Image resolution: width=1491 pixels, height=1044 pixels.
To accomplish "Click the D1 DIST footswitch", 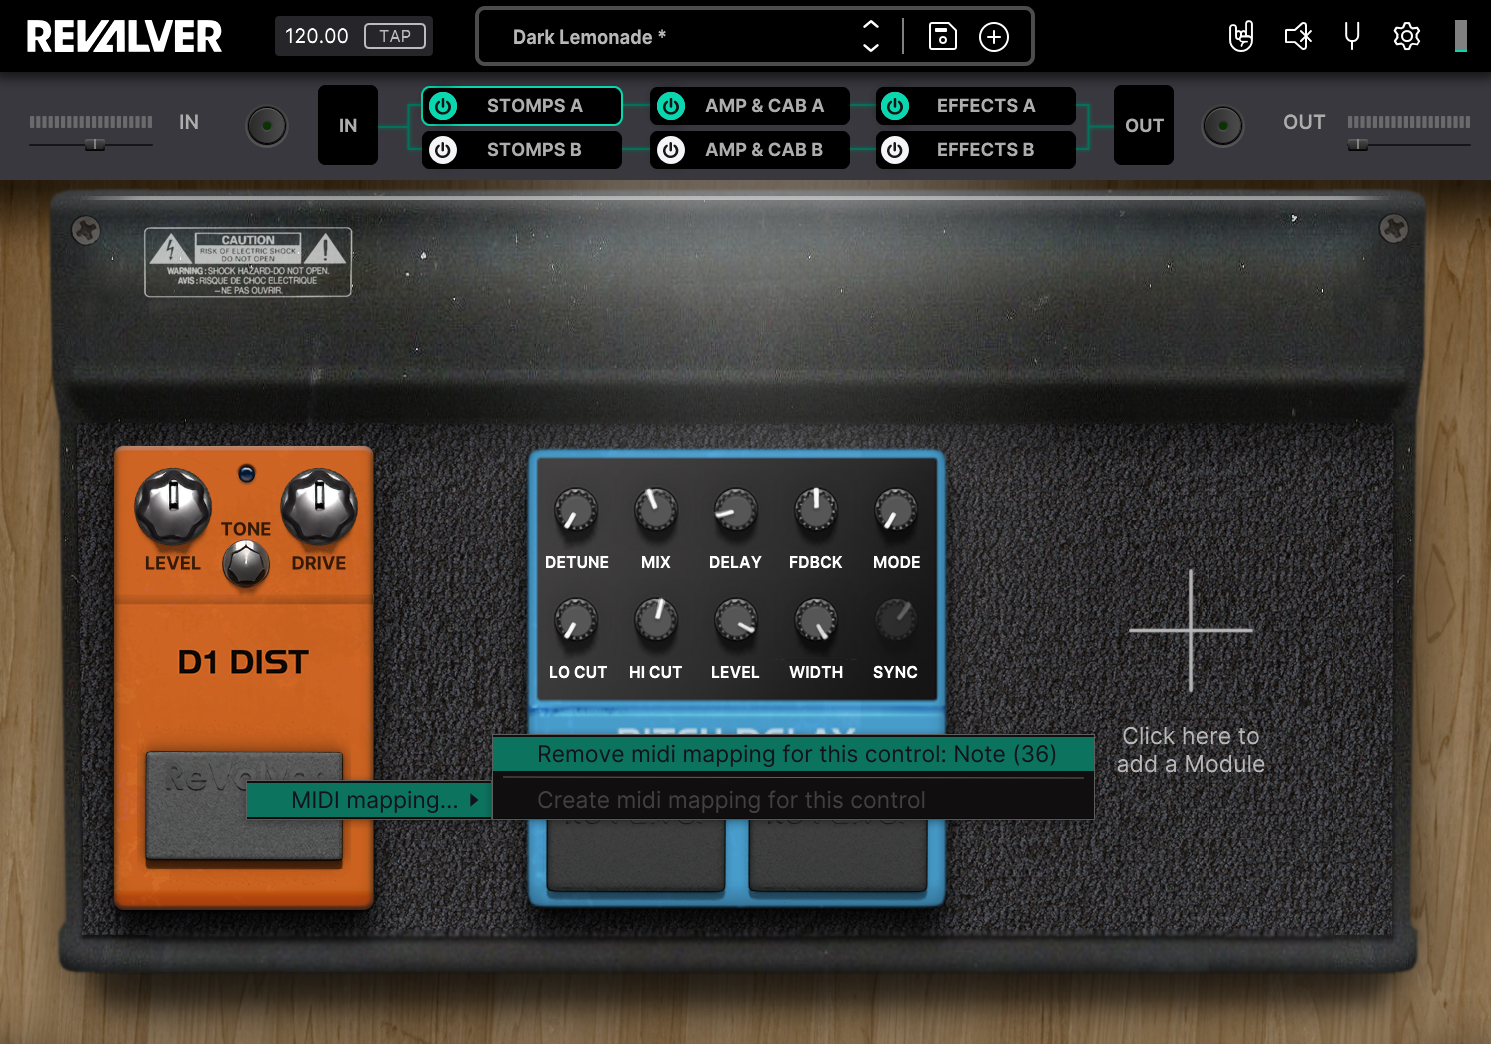I will point(245,806).
